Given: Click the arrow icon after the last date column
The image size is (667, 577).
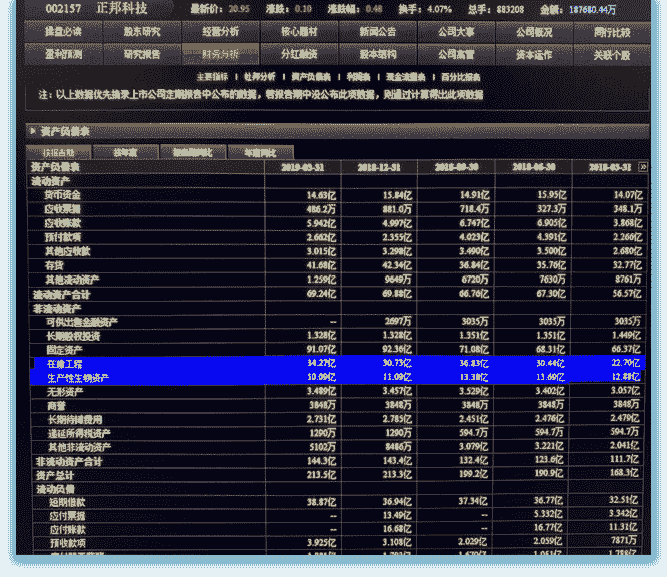Looking at the screenshot, I should coord(642,167).
